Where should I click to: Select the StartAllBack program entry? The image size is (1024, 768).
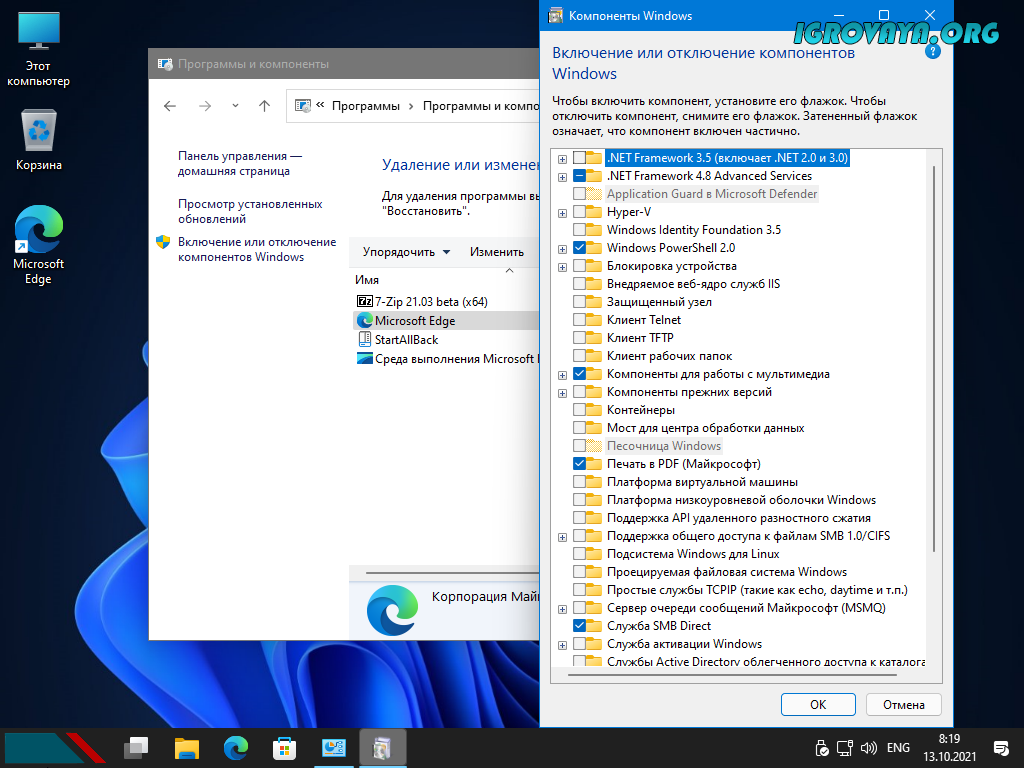406,340
